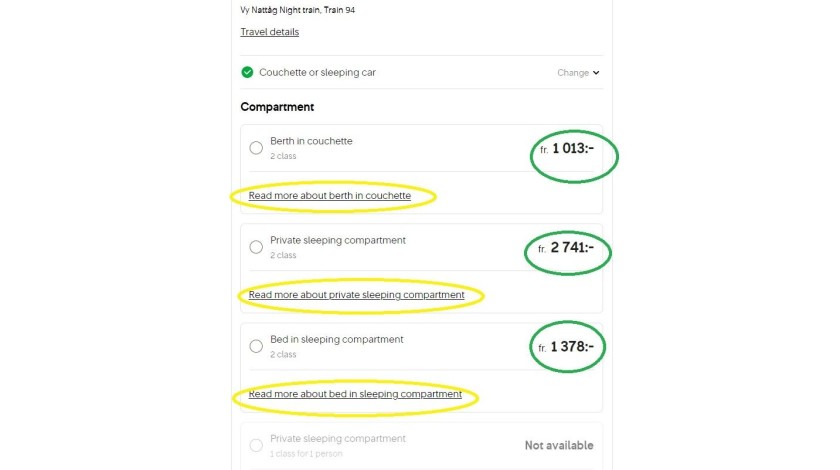Click the fr. 2 741:- price
The image size is (840, 470).
pos(566,248)
